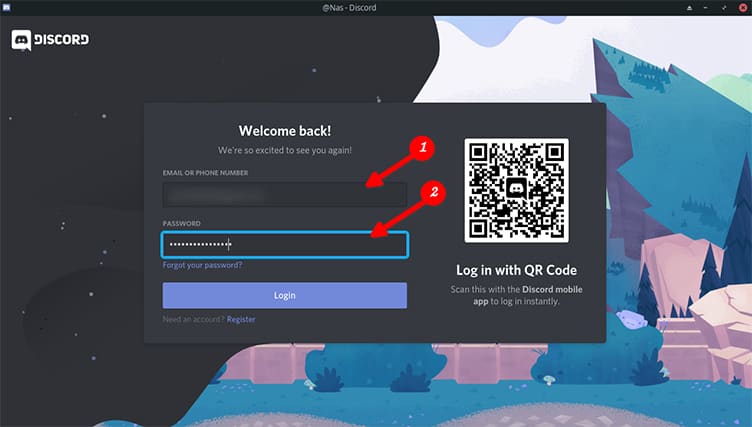Click the 'Welcome back!' heading

285,131
